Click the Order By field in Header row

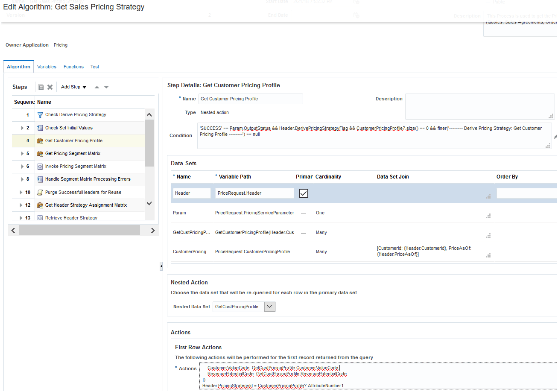click(527, 193)
